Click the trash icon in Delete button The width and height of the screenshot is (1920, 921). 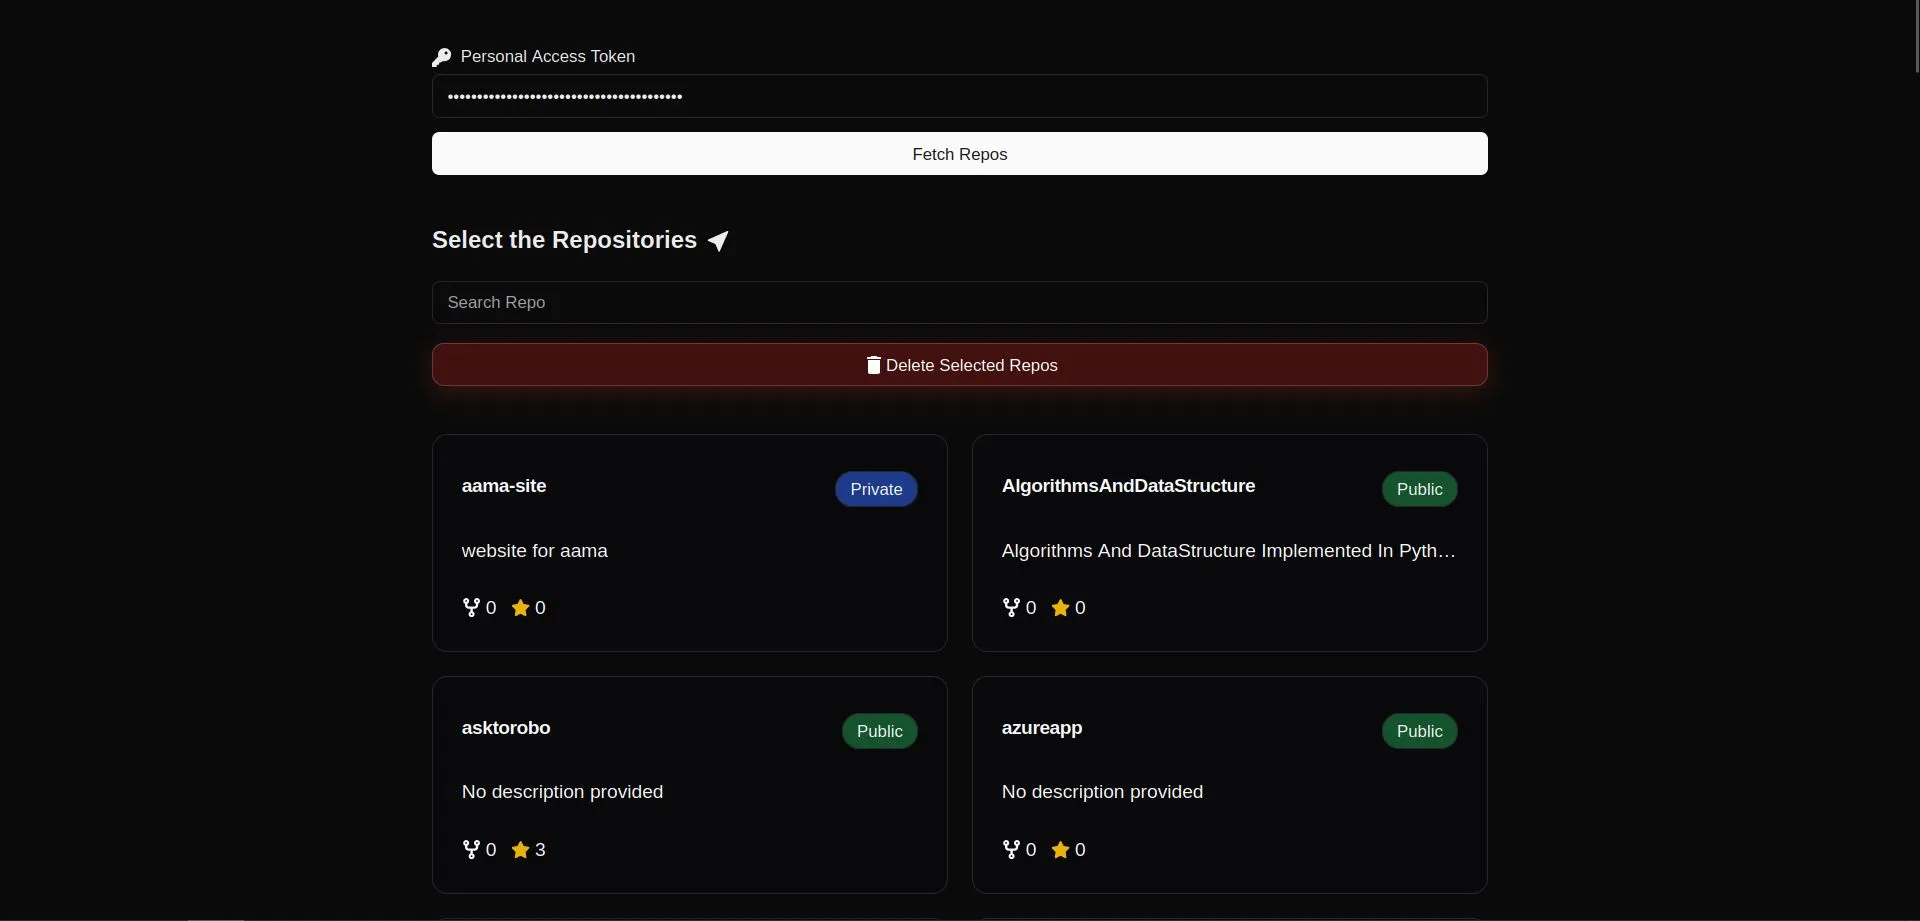pos(873,365)
